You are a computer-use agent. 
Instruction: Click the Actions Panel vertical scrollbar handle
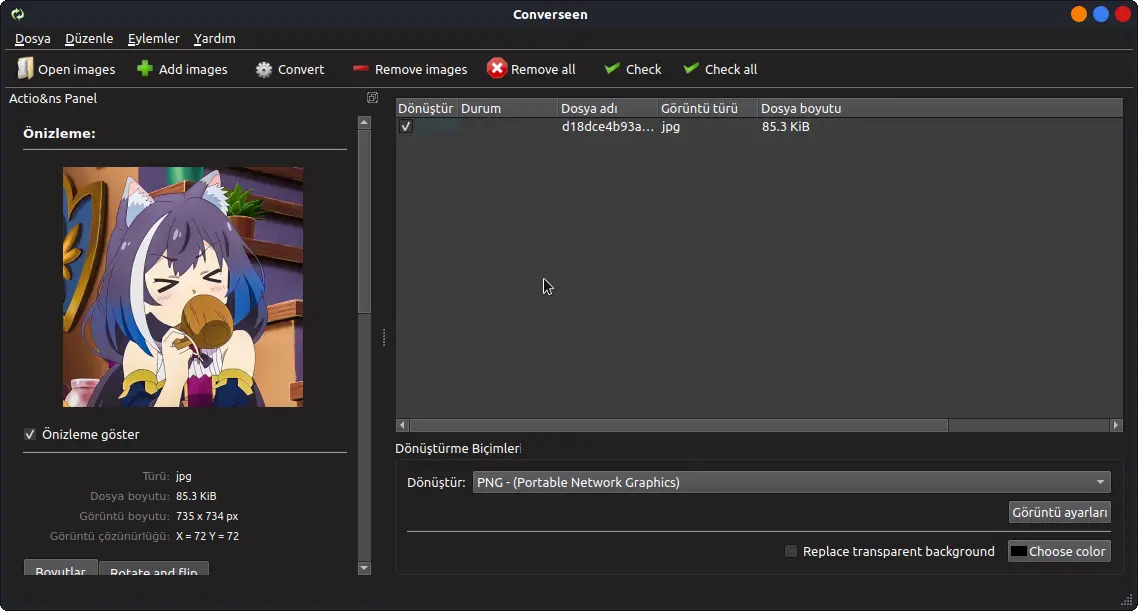(364, 221)
